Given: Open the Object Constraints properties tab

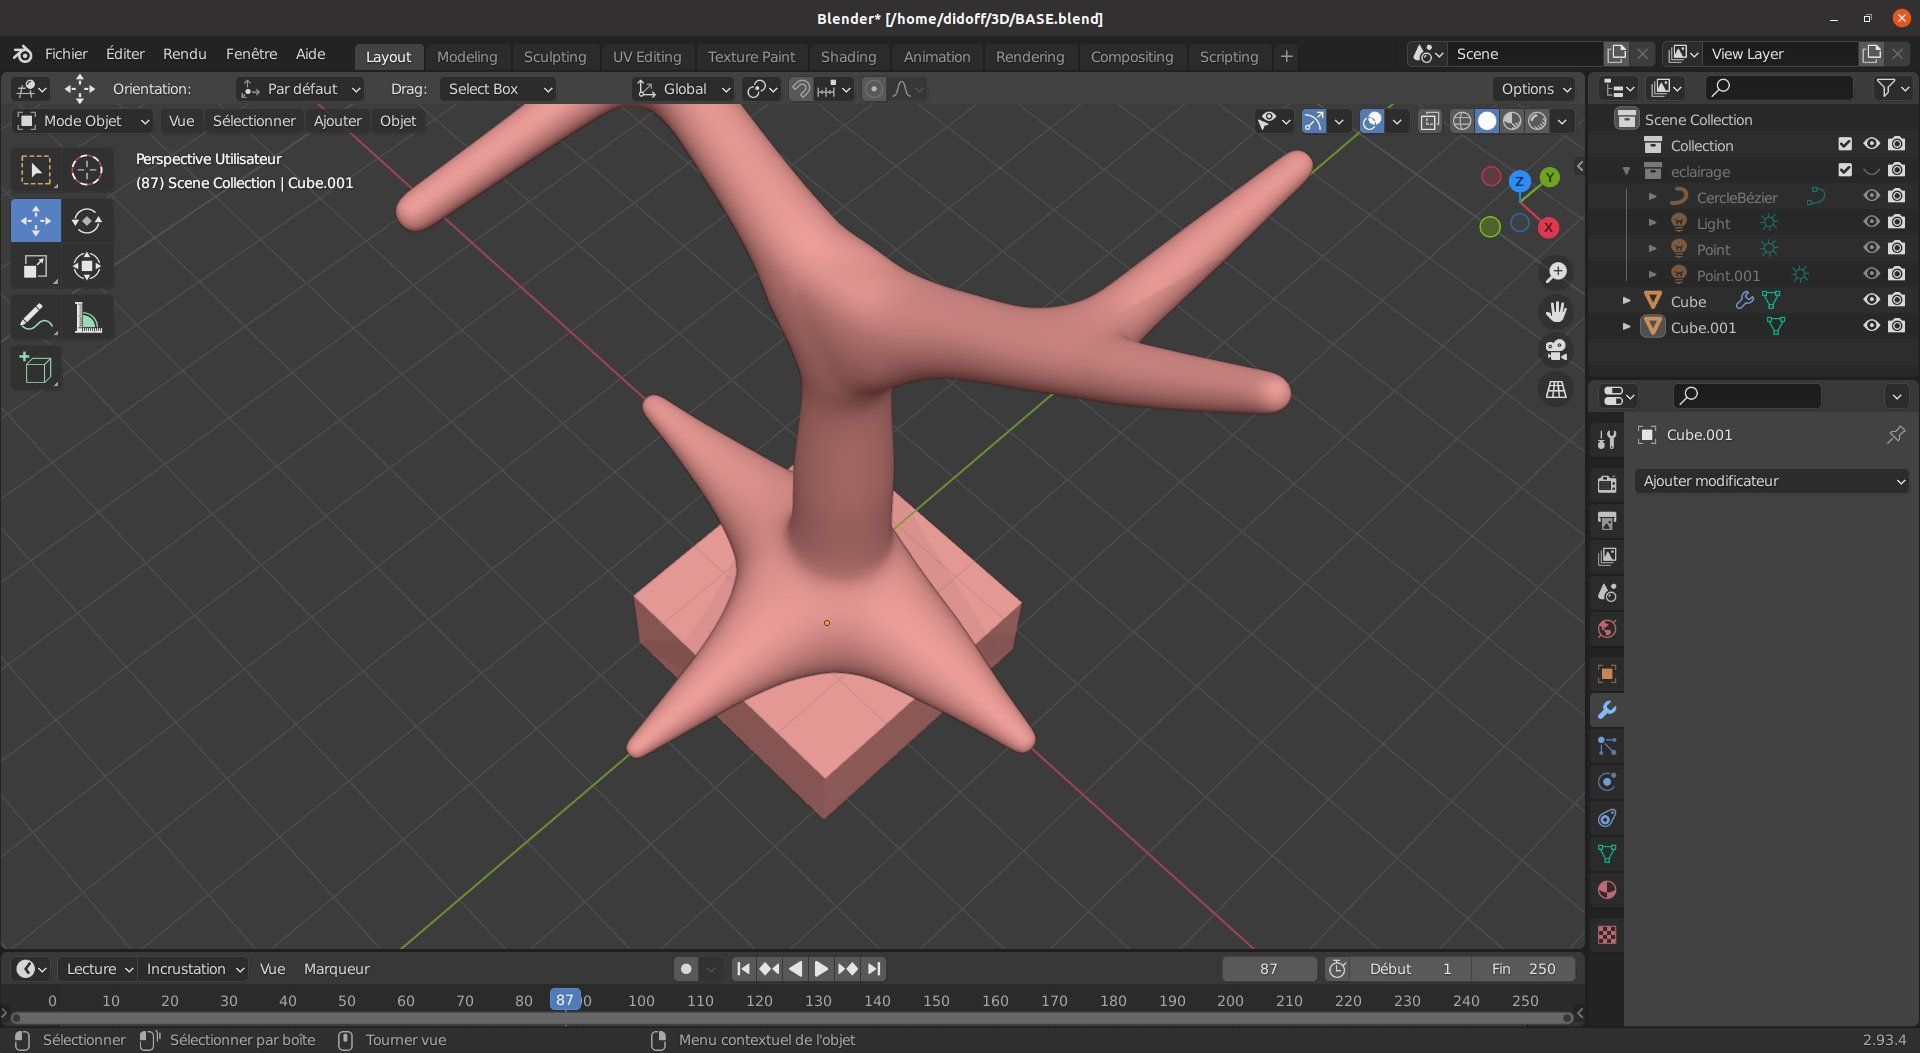Looking at the screenshot, I should (x=1607, y=818).
